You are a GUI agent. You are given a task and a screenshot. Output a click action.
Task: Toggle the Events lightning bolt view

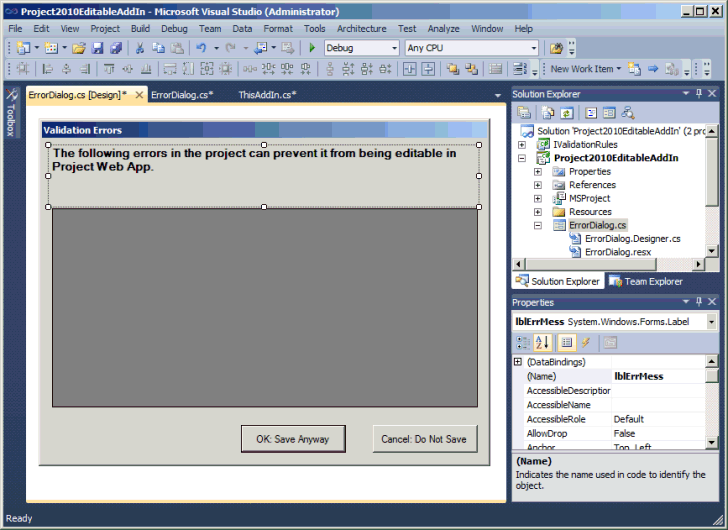click(586, 343)
